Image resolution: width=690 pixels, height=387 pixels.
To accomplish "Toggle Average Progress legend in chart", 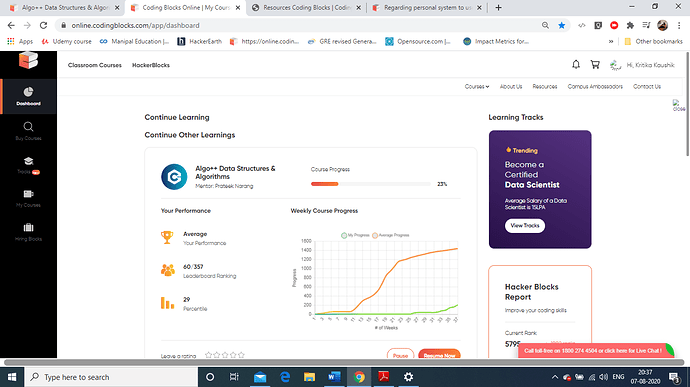I will click(390, 235).
